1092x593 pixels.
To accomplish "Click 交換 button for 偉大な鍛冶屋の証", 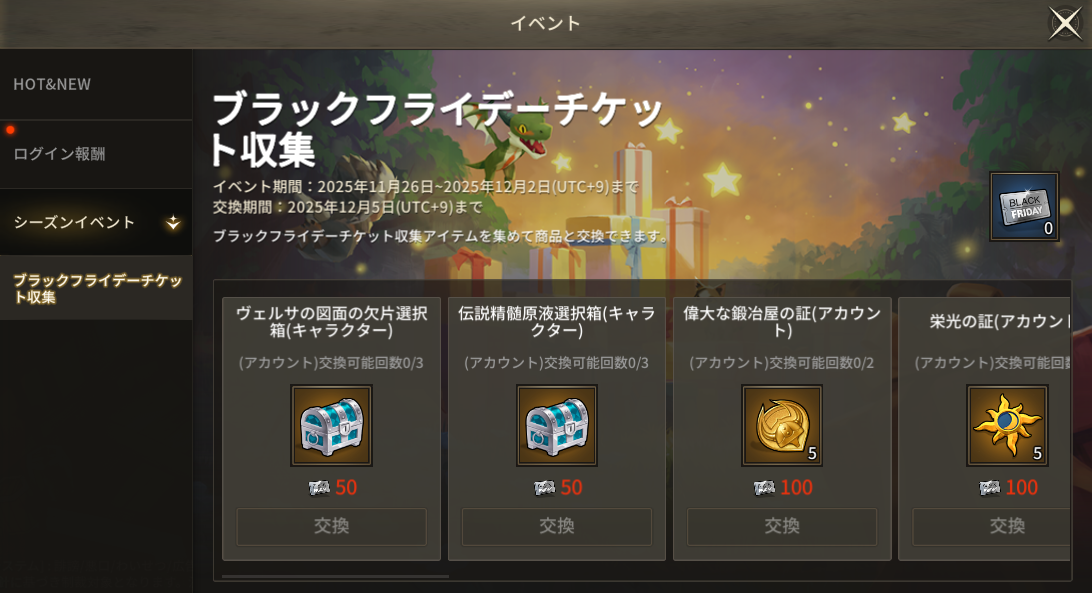I will pos(782,526).
